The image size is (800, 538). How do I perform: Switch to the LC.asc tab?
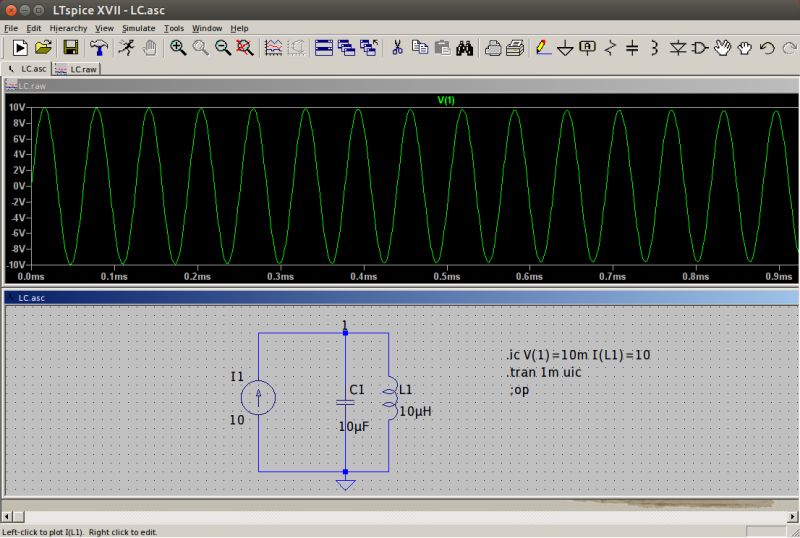27,69
